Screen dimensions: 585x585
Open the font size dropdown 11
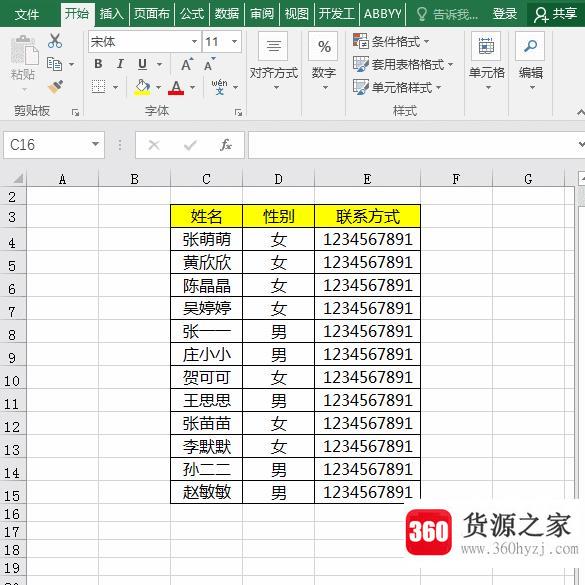click(234, 41)
